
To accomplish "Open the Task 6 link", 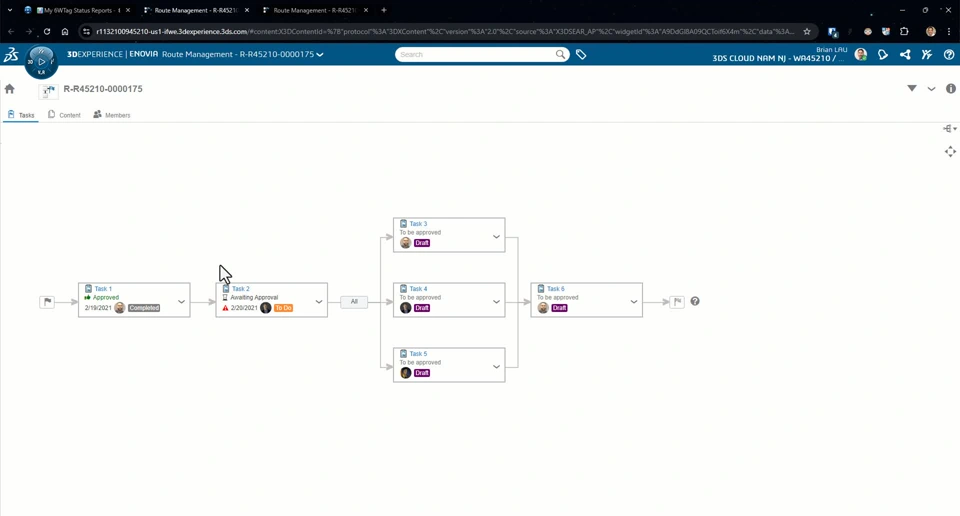I will point(556,289).
